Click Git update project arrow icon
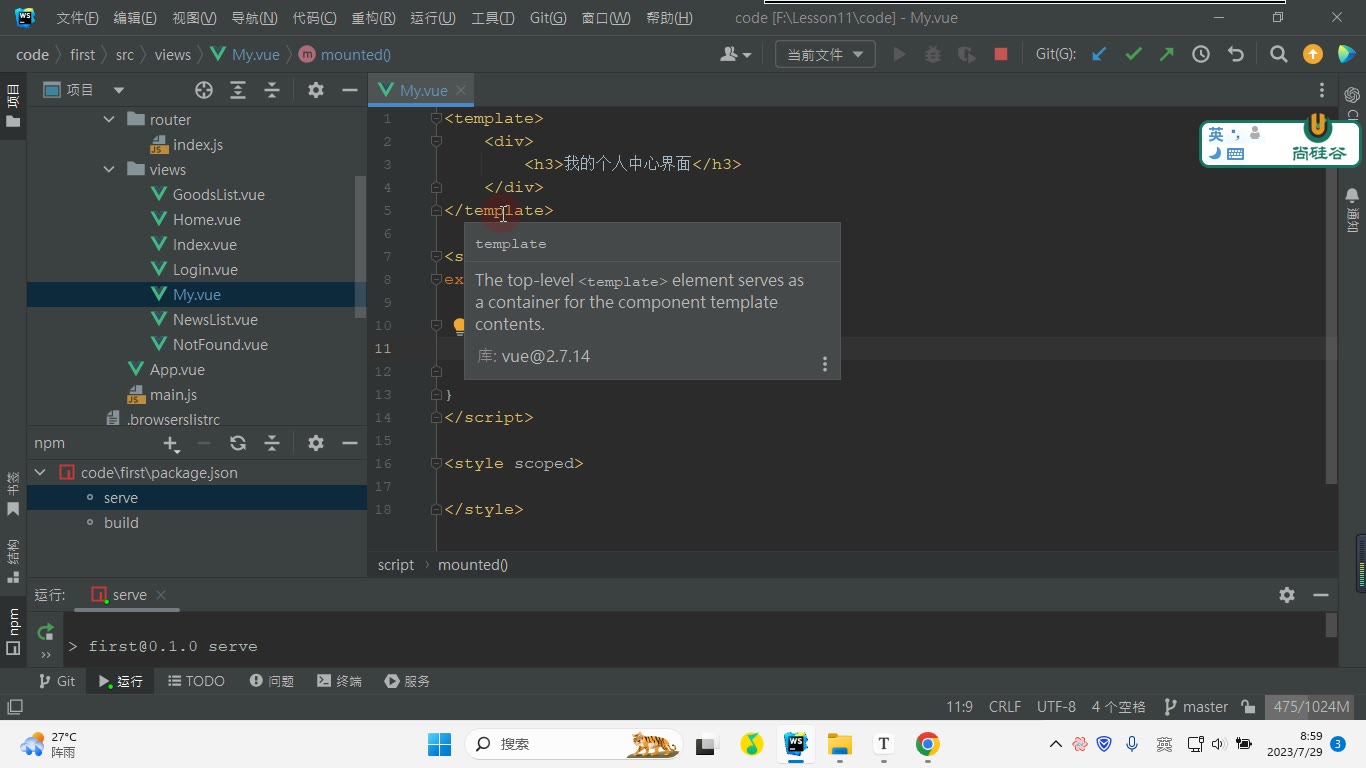The width and height of the screenshot is (1366, 768). (1099, 55)
